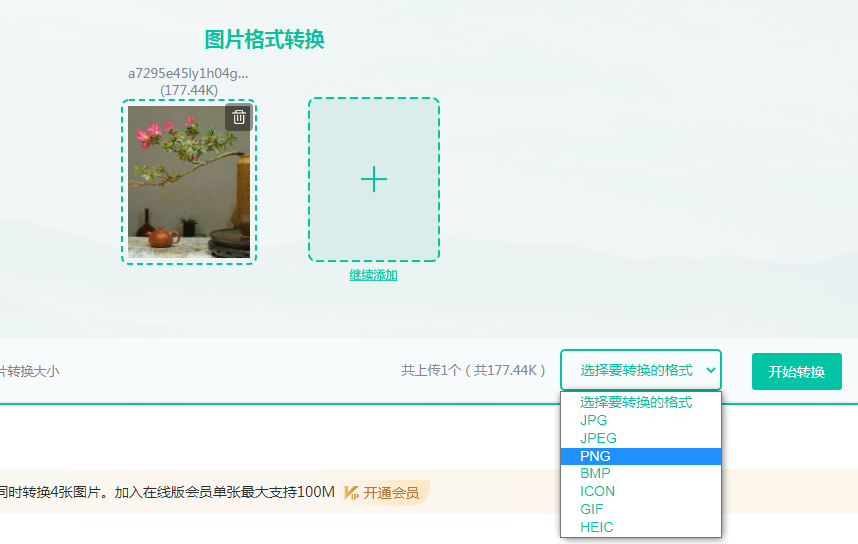Click the a7295e45ly1h04g file name label

coord(188,73)
